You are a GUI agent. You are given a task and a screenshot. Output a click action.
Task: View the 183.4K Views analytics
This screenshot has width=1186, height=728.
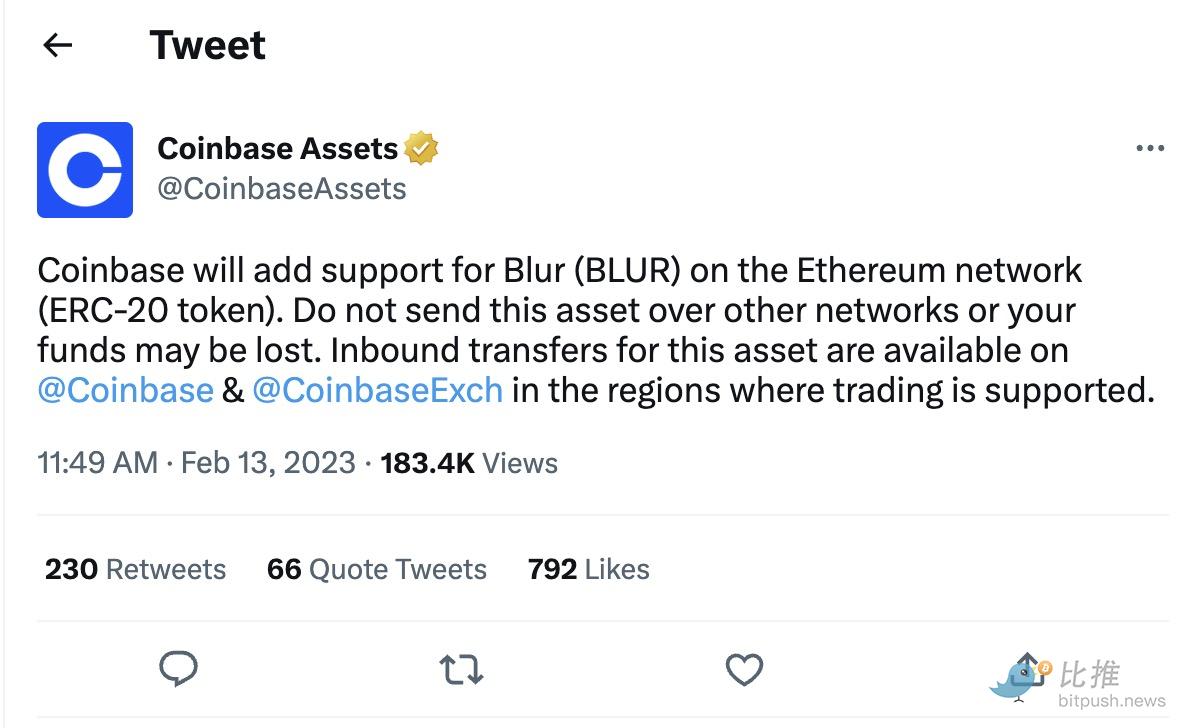(x=469, y=462)
